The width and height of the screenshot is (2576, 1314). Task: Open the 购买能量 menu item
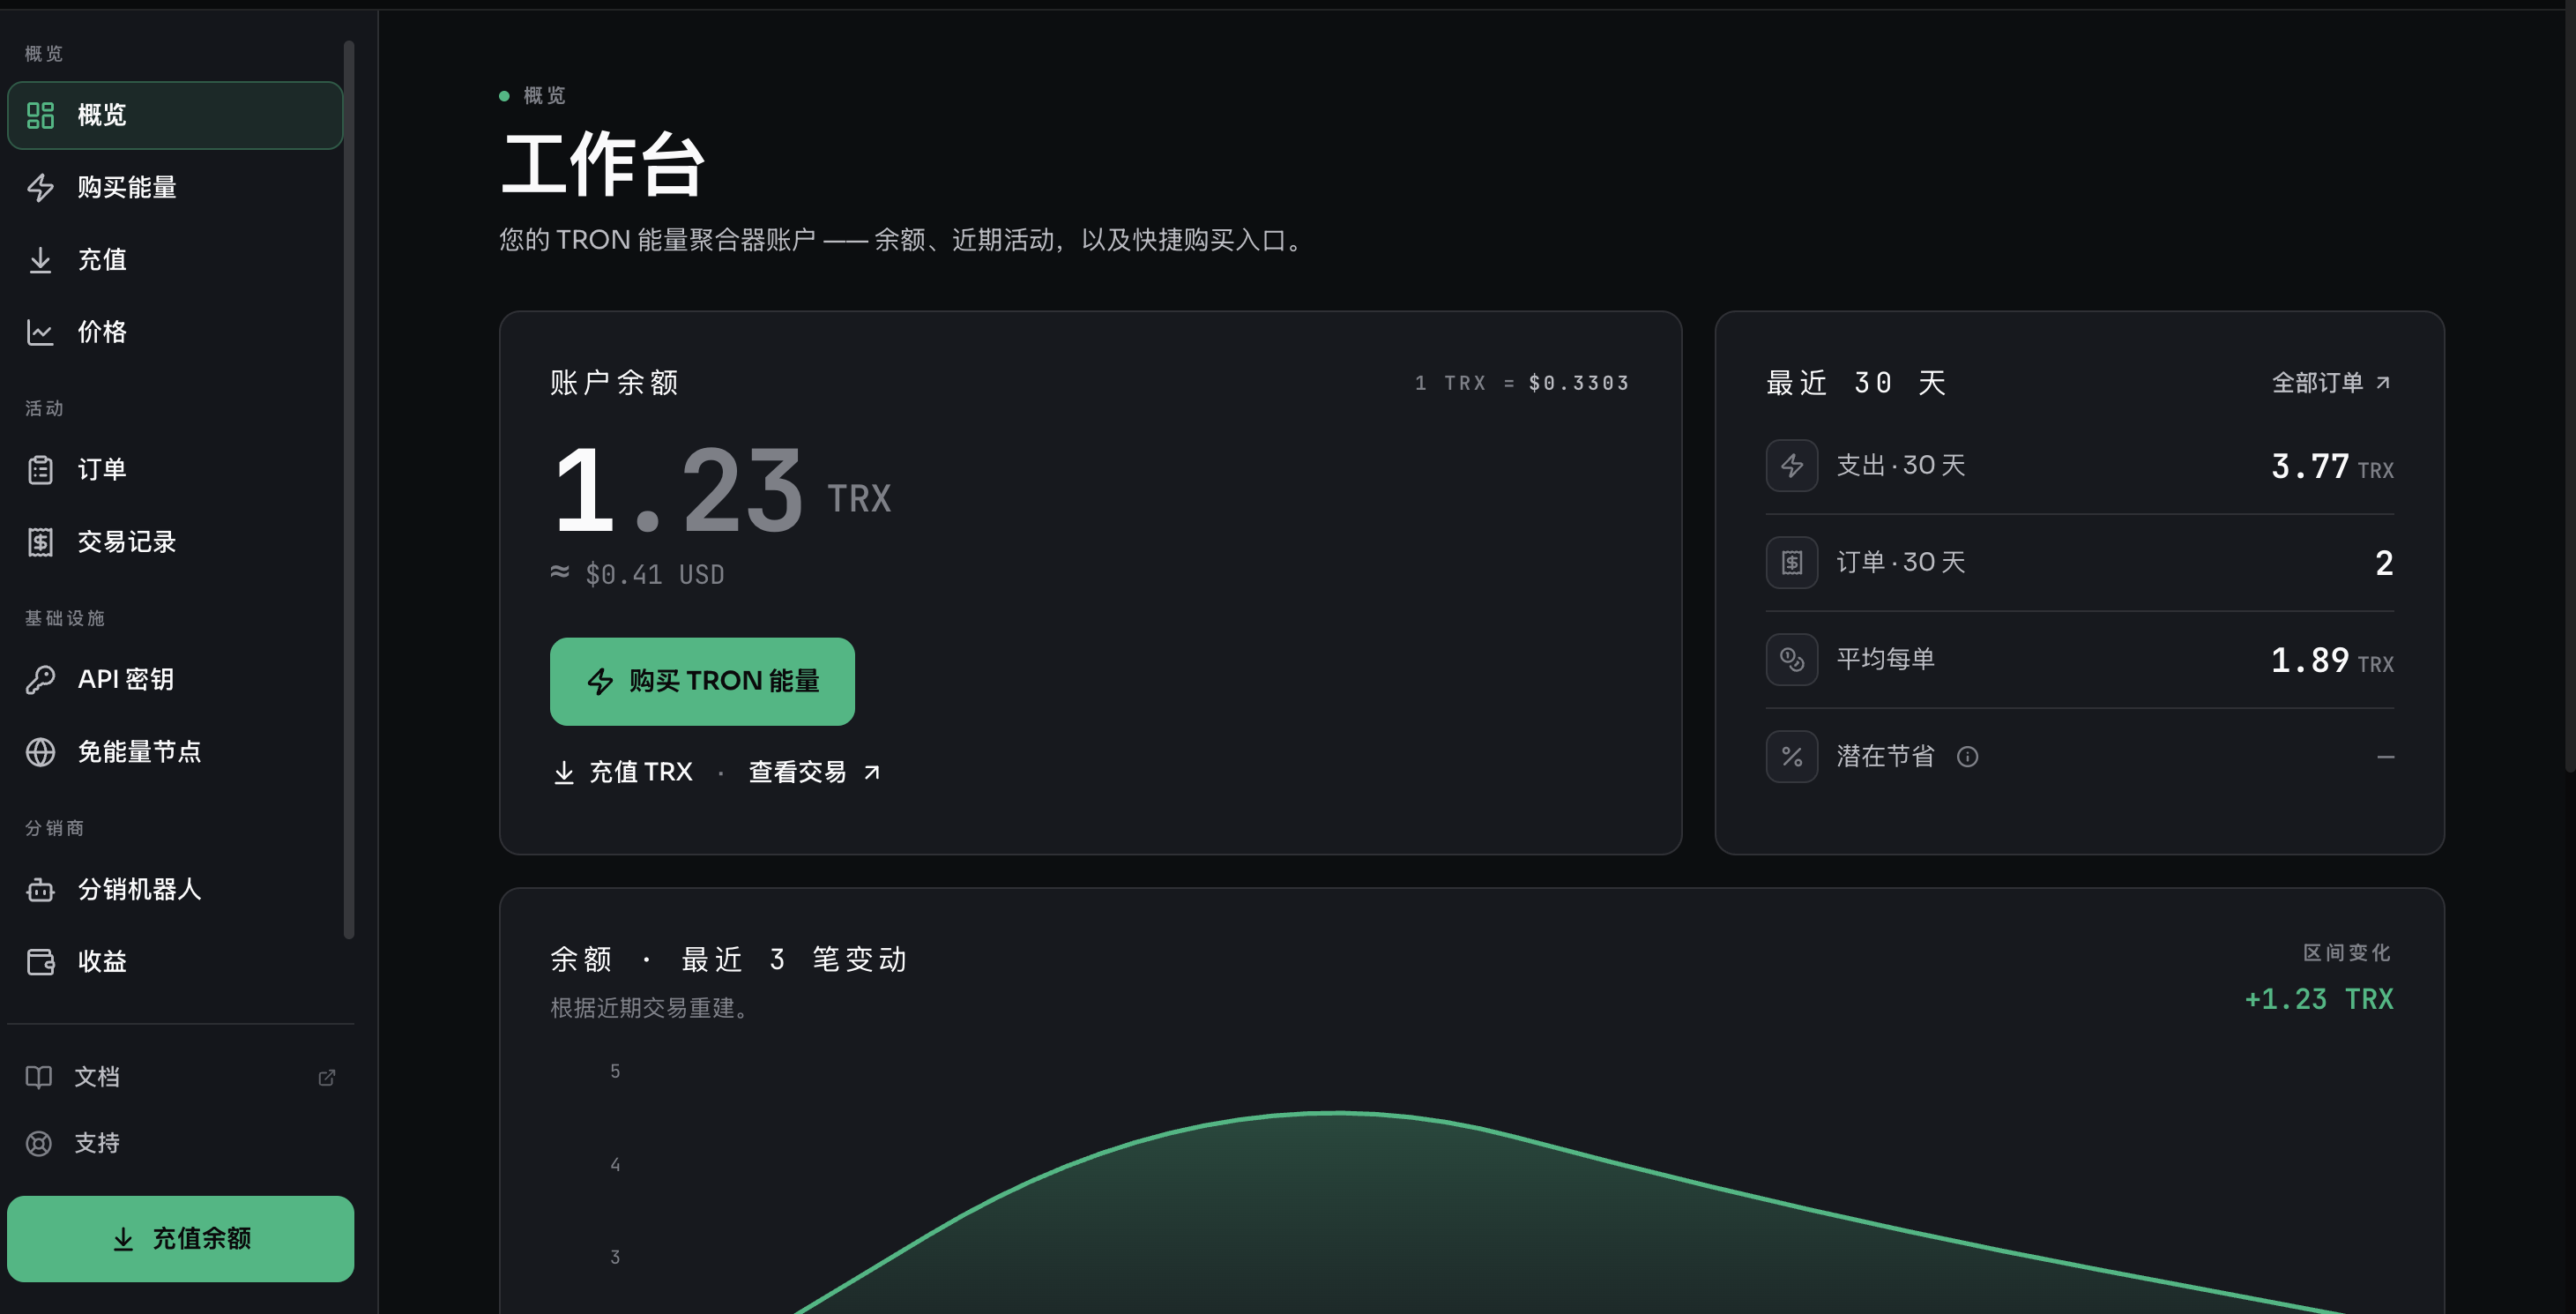click(175, 187)
